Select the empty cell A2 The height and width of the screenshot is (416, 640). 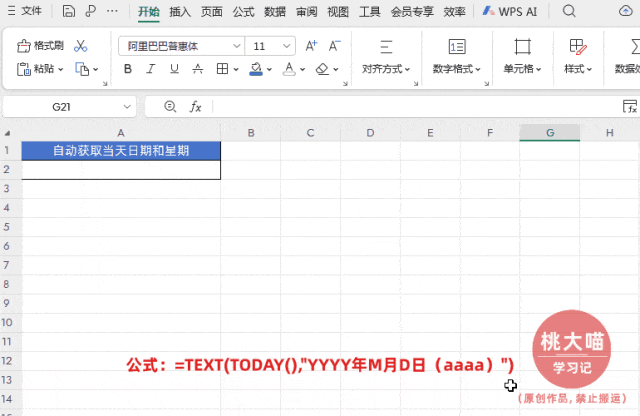[121, 170]
